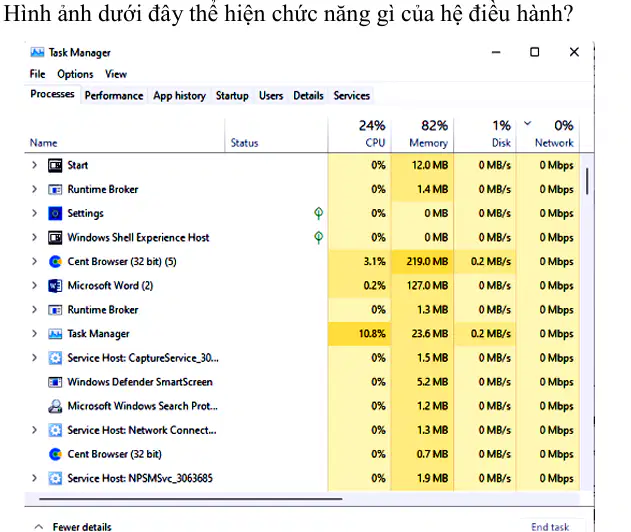This screenshot has width=631, height=532.
Task: Open the Startup tab
Action: pyautogui.click(x=232, y=96)
